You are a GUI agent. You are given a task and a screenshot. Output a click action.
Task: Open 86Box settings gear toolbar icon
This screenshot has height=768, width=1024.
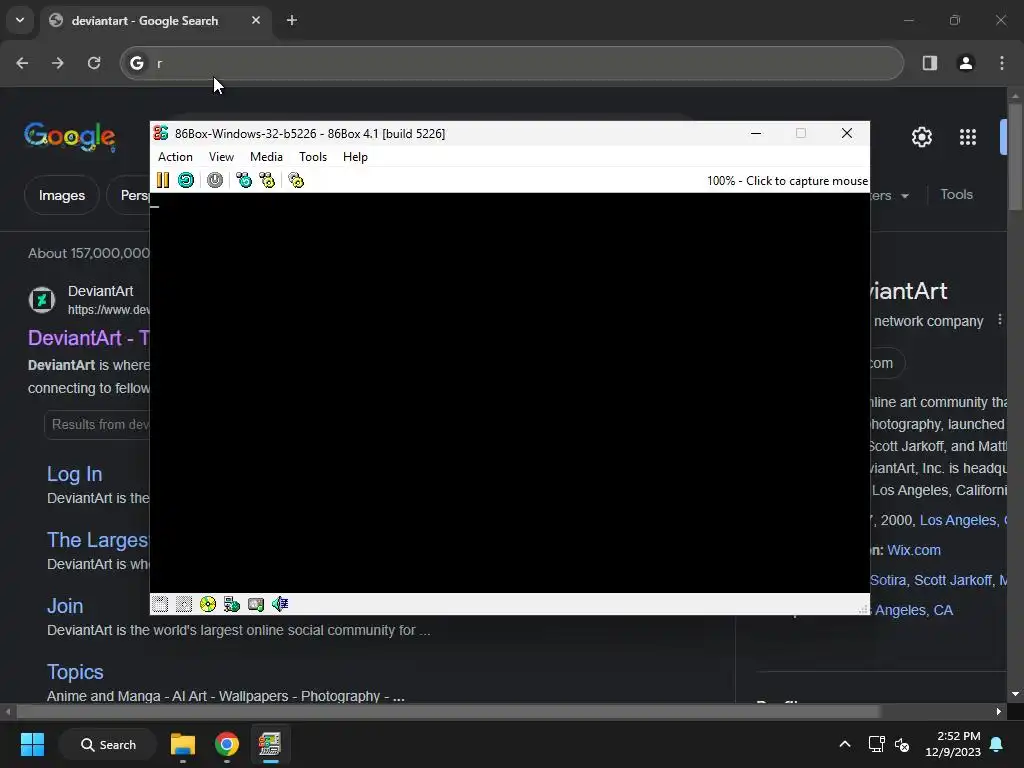[x=296, y=180]
